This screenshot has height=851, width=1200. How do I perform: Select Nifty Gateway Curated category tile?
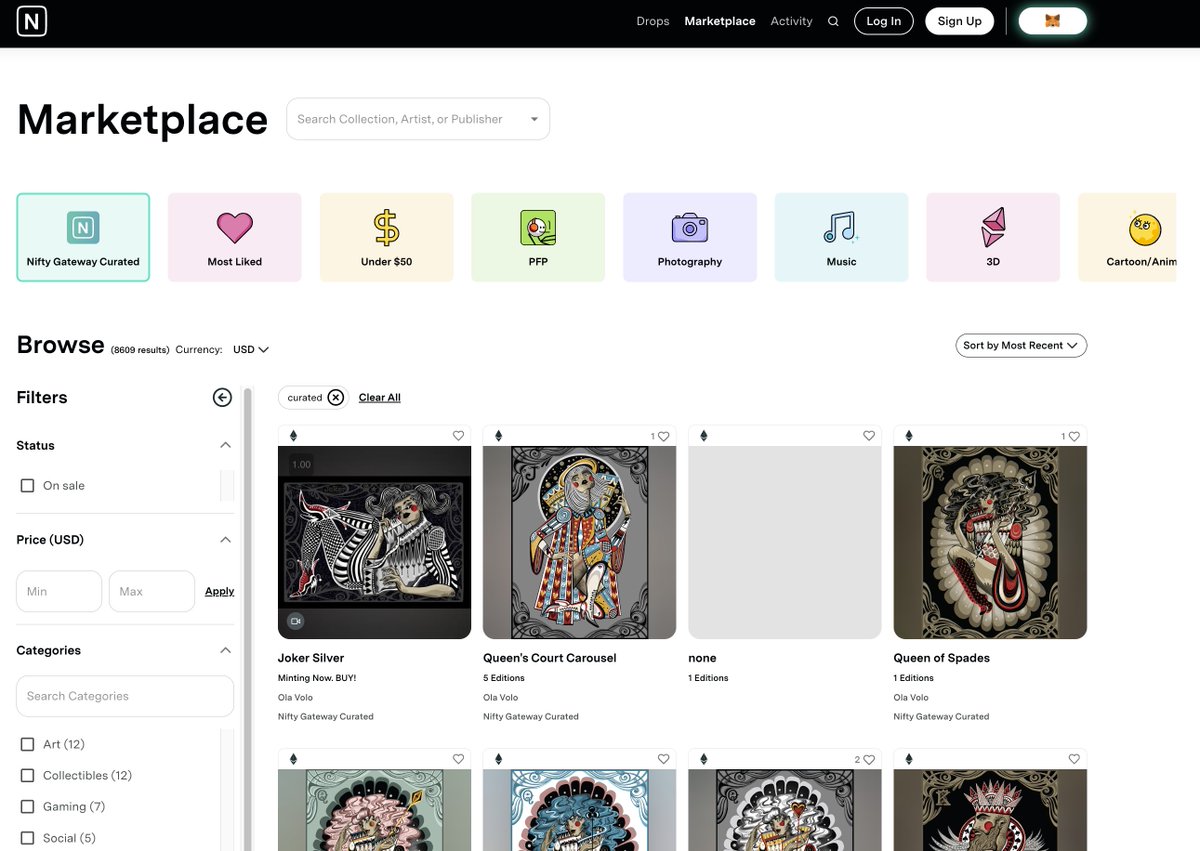coord(83,238)
